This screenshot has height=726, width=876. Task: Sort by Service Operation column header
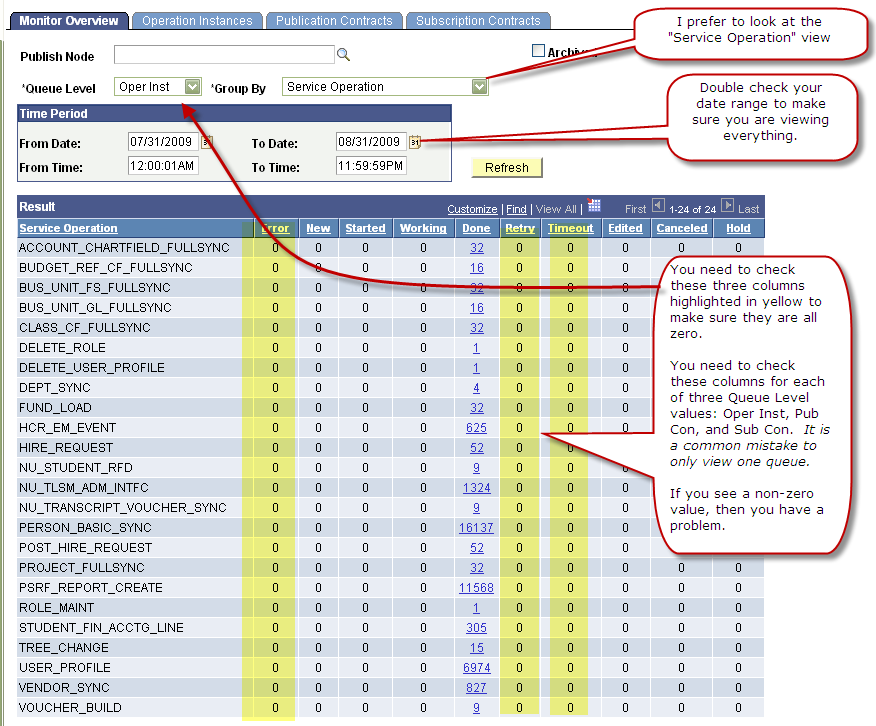point(68,228)
